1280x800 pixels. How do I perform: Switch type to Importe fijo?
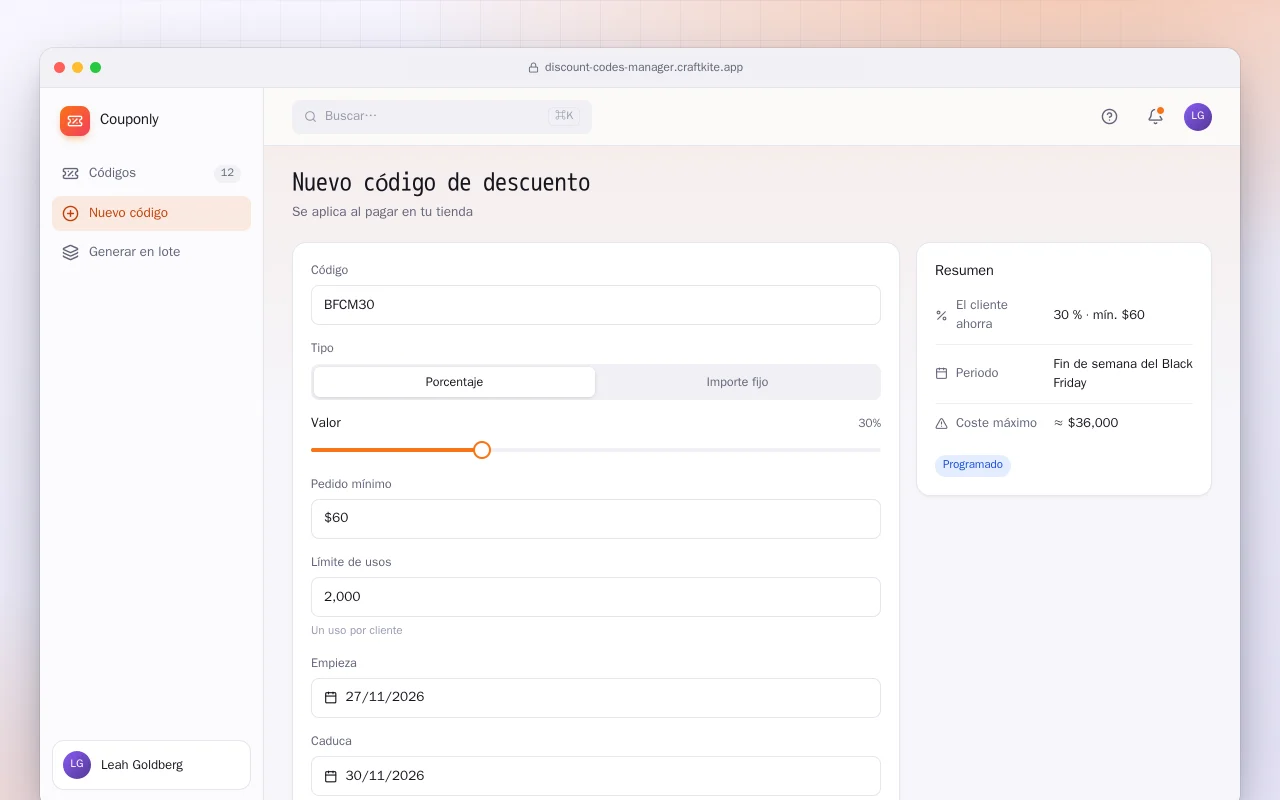point(737,382)
